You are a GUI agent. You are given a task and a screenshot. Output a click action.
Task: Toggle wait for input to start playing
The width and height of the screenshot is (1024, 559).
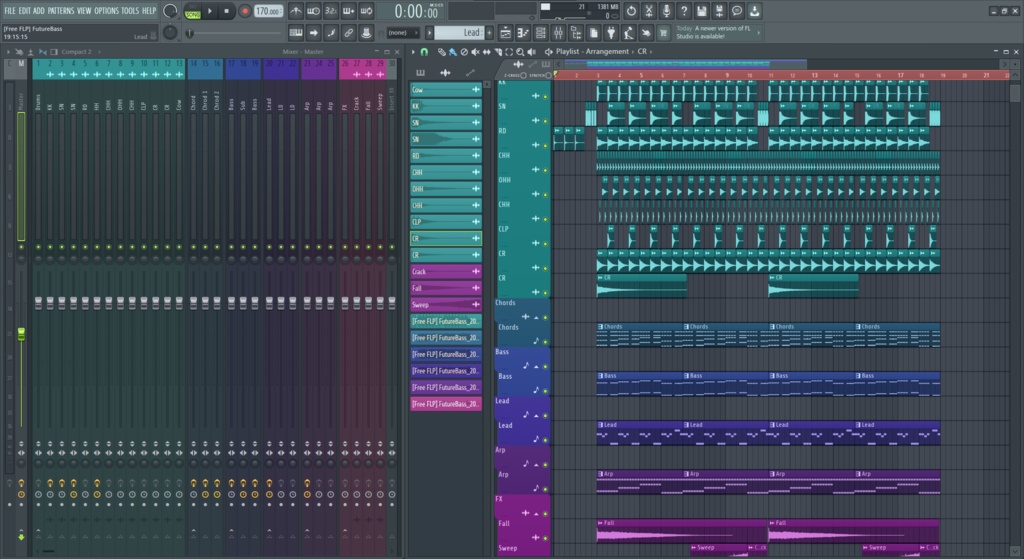click(313, 11)
